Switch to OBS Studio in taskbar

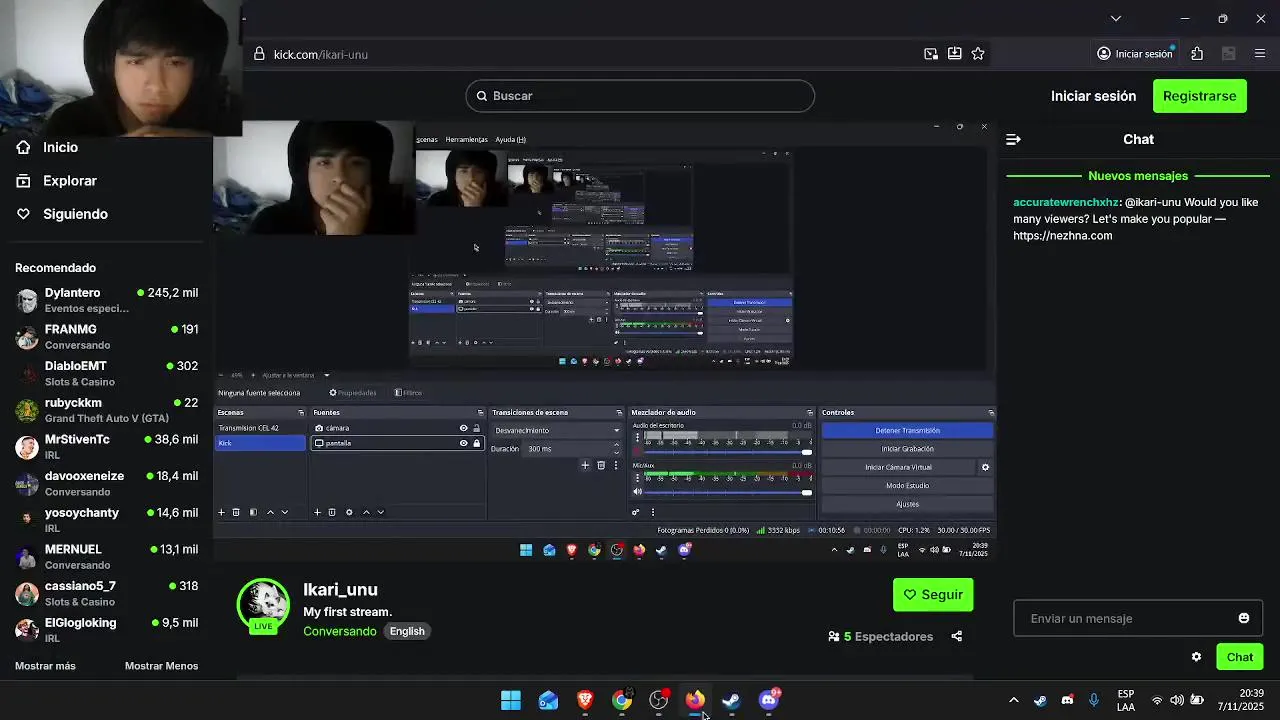click(659, 700)
